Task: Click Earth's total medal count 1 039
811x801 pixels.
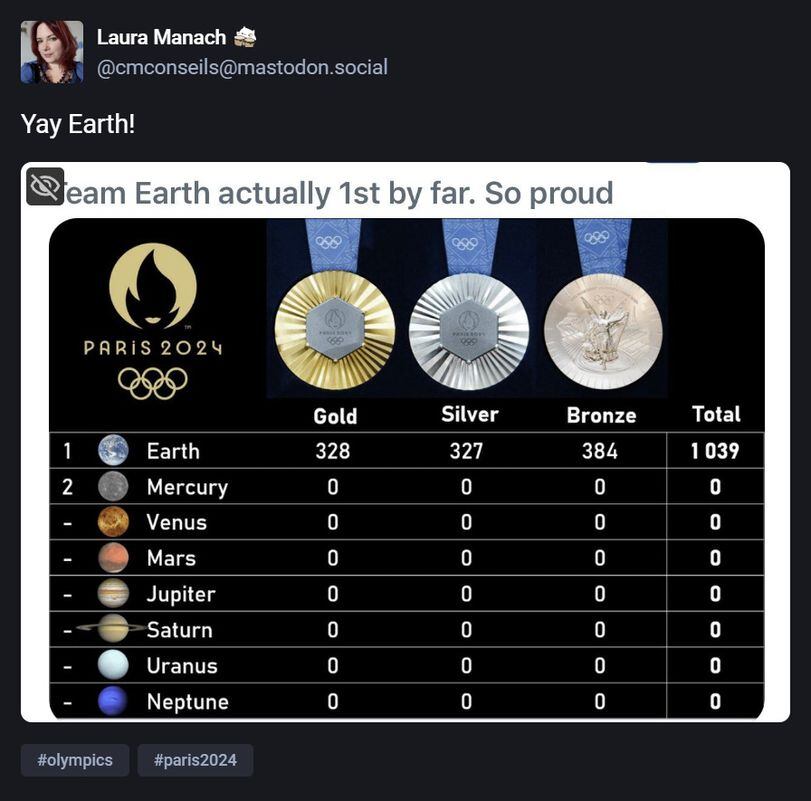Action: (715, 451)
